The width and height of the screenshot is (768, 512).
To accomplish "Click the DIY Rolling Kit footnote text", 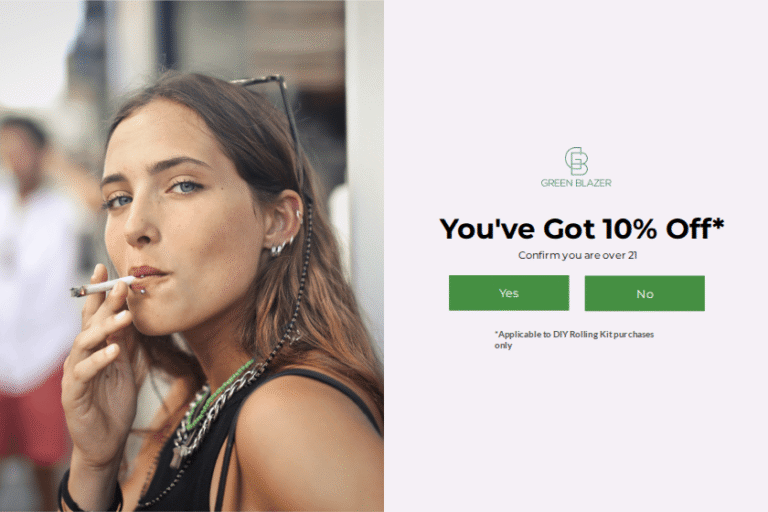I will coord(574,340).
